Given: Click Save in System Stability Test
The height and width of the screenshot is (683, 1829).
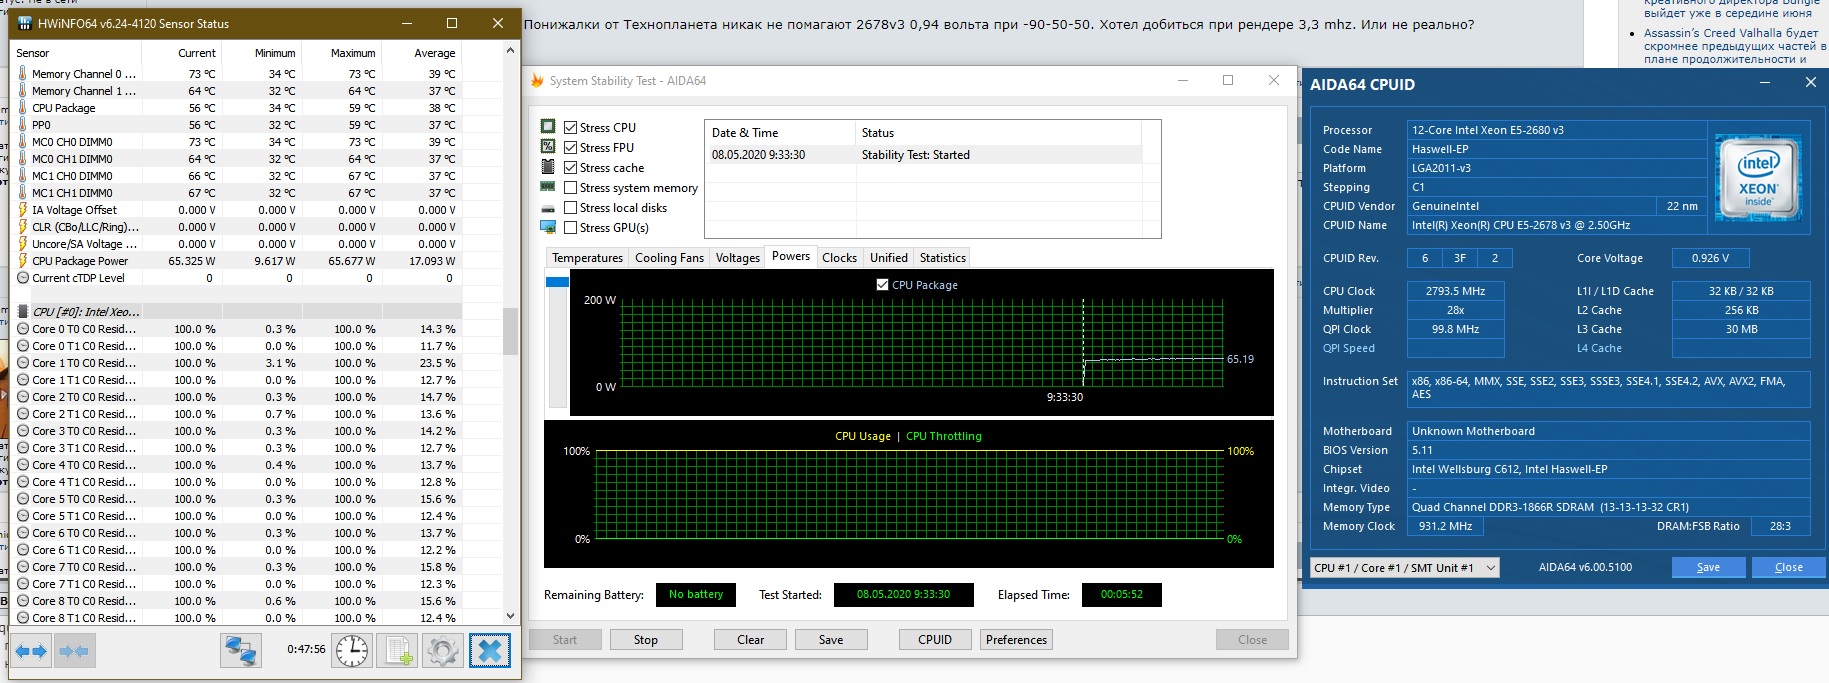Looking at the screenshot, I should (x=831, y=640).
